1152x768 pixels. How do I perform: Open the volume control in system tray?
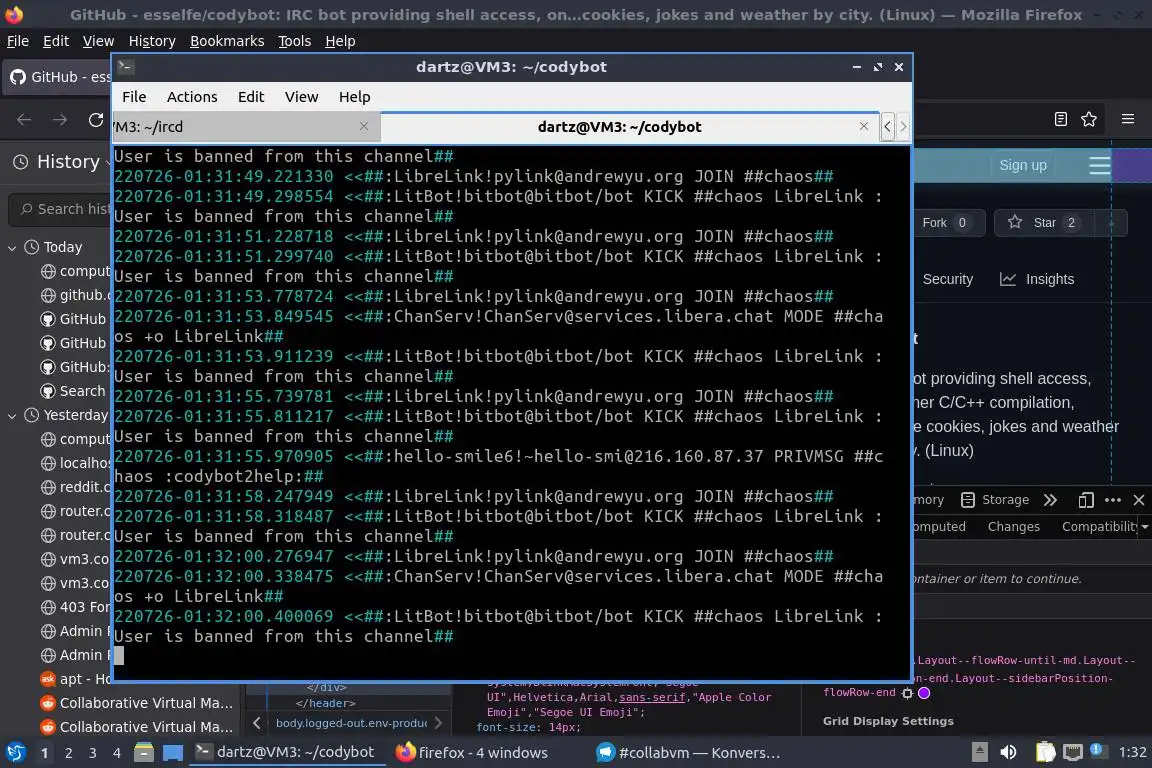[x=1009, y=752]
